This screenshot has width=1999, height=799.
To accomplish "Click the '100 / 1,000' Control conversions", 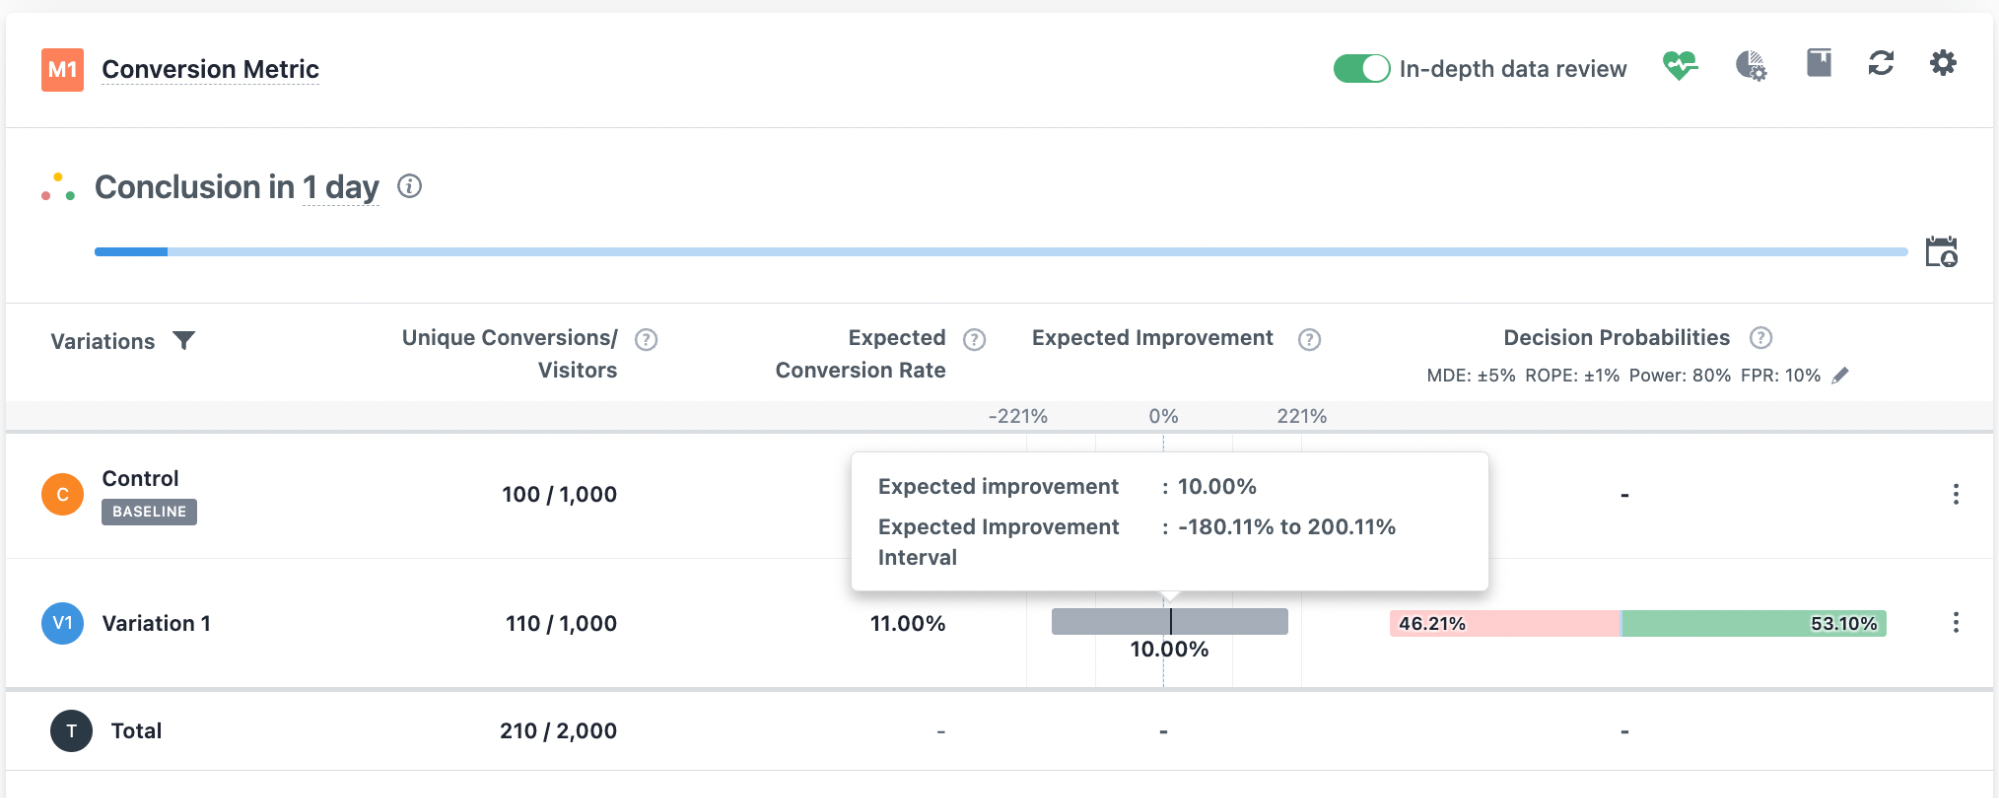I will [x=559, y=494].
